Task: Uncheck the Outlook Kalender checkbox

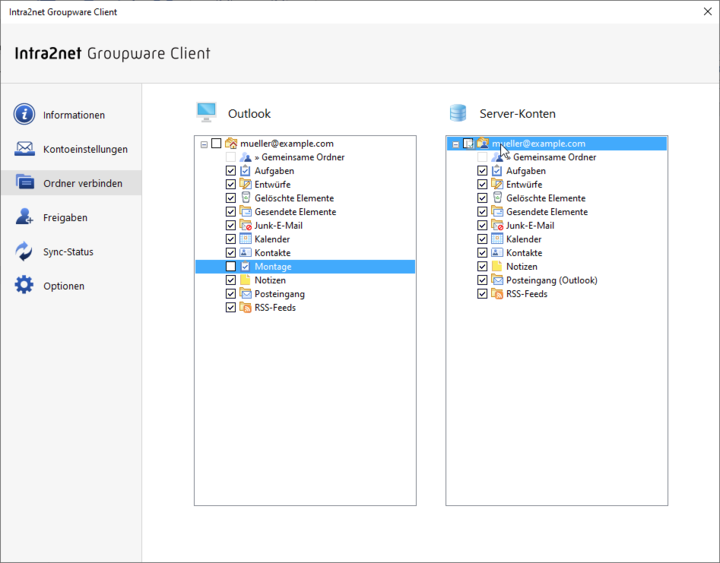Action: [x=231, y=239]
